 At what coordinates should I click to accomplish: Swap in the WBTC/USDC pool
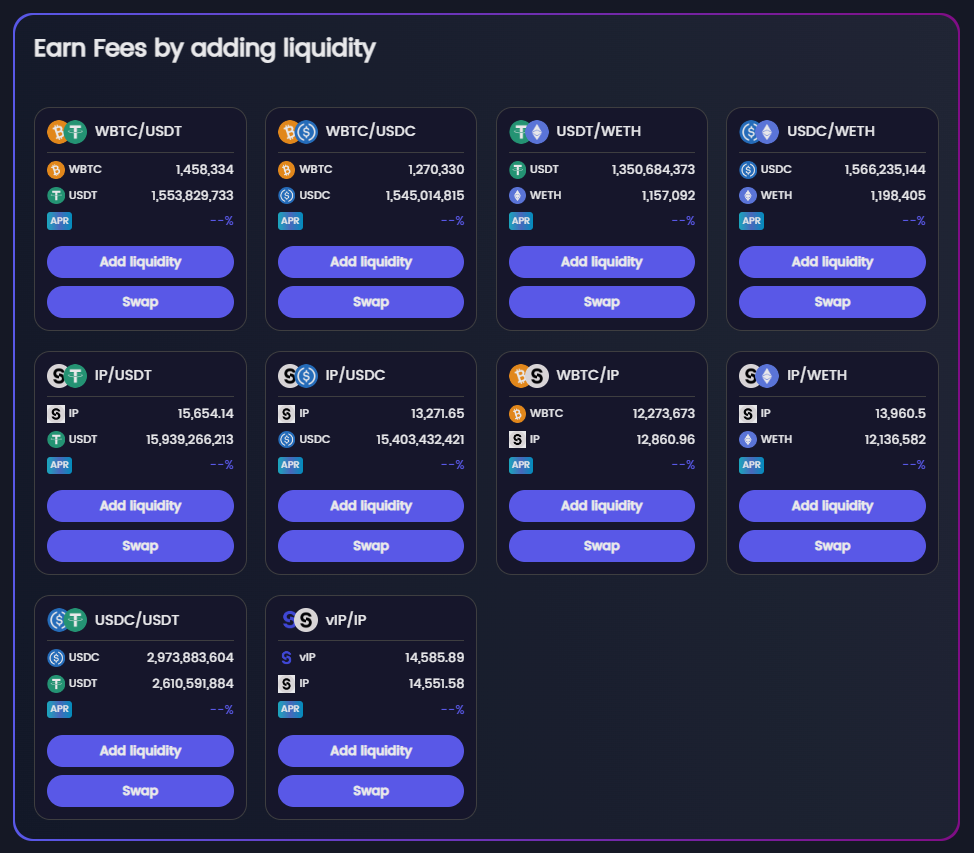coord(371,302)
